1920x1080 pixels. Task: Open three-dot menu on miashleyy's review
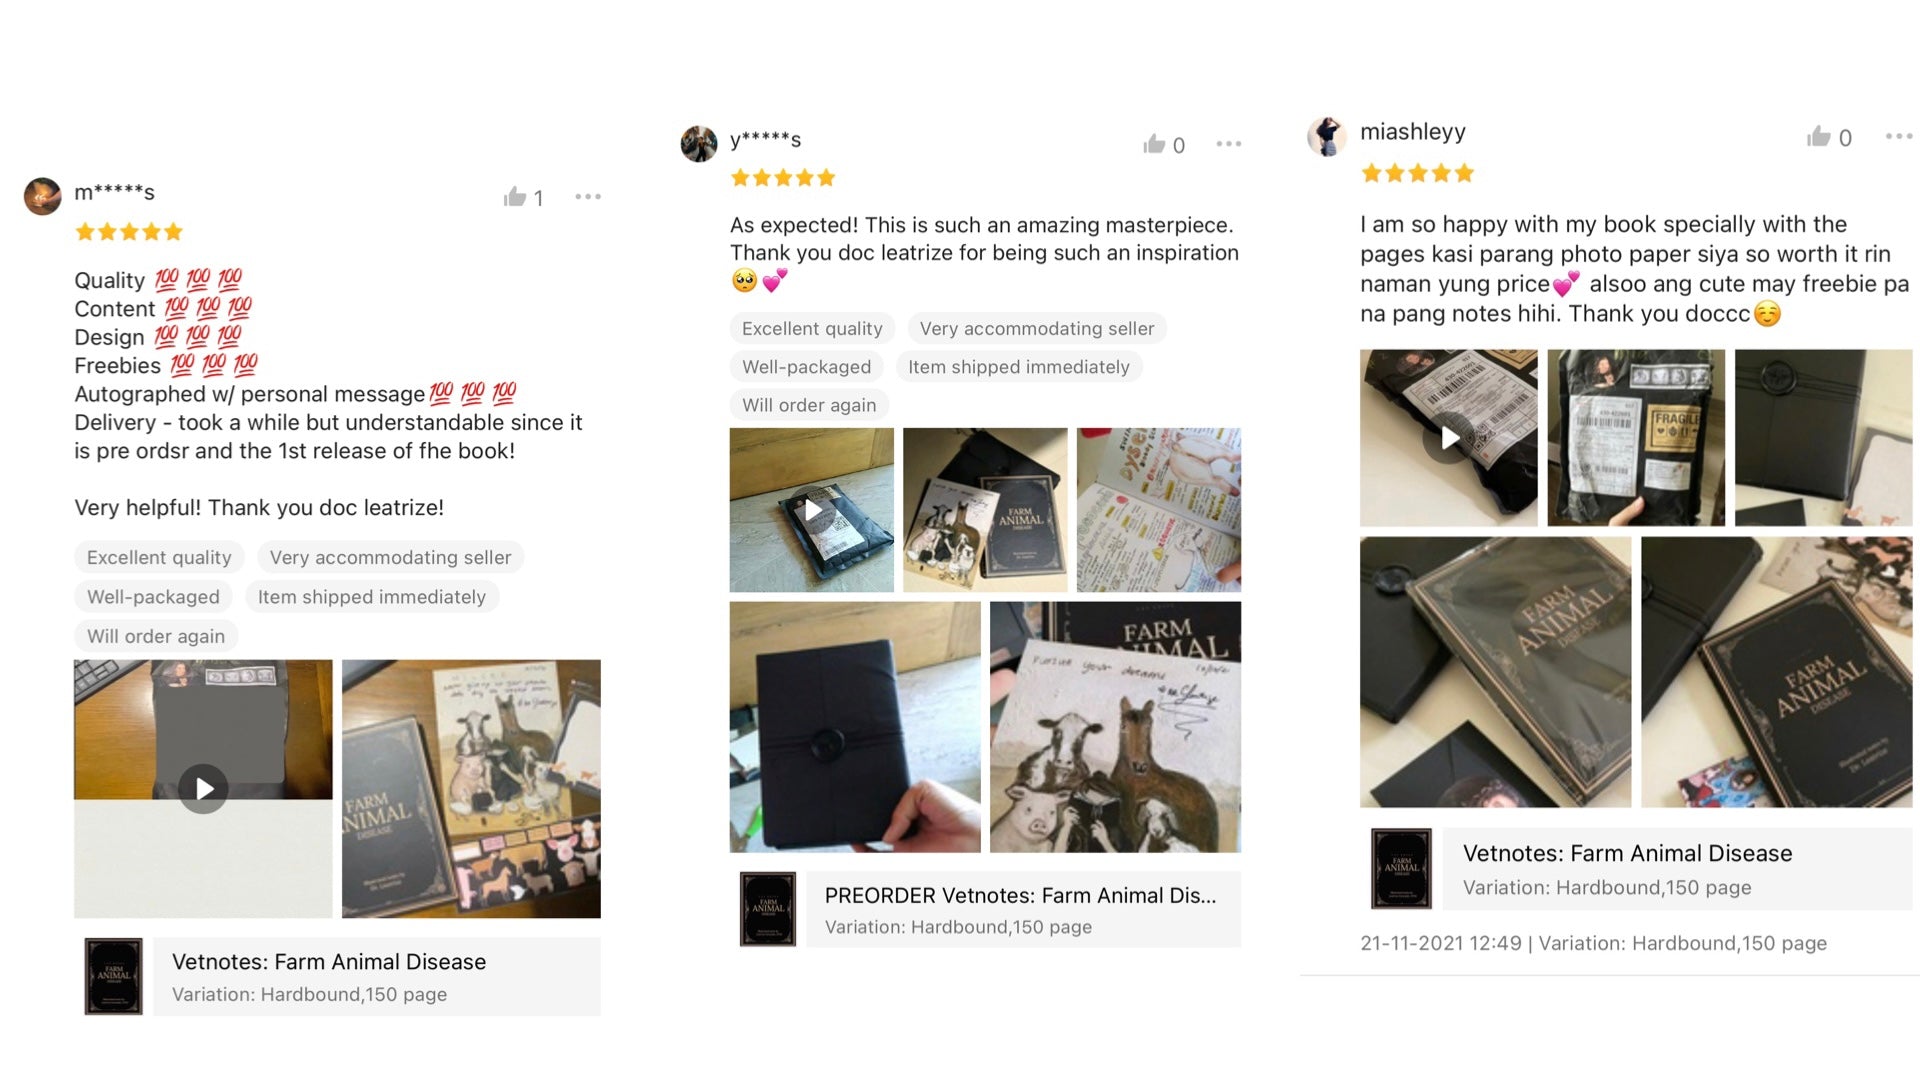[x=1899, y=136]
